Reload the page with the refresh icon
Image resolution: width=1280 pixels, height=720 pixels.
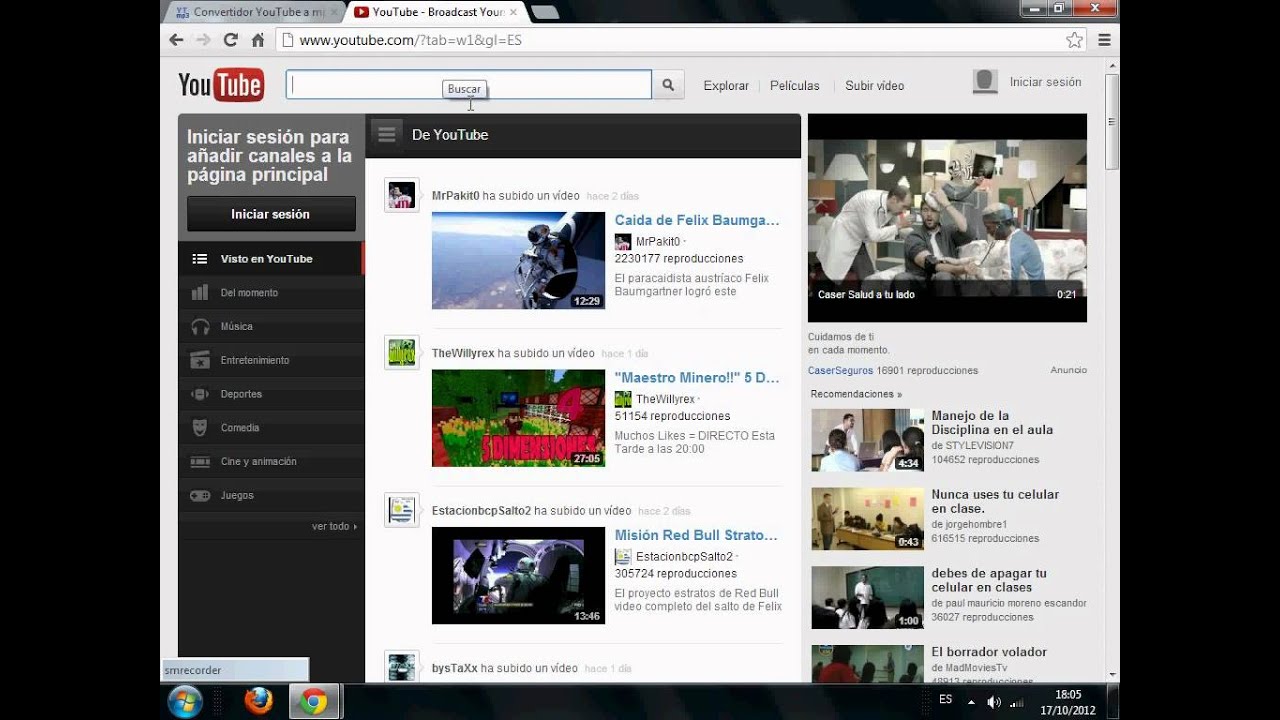230,40
